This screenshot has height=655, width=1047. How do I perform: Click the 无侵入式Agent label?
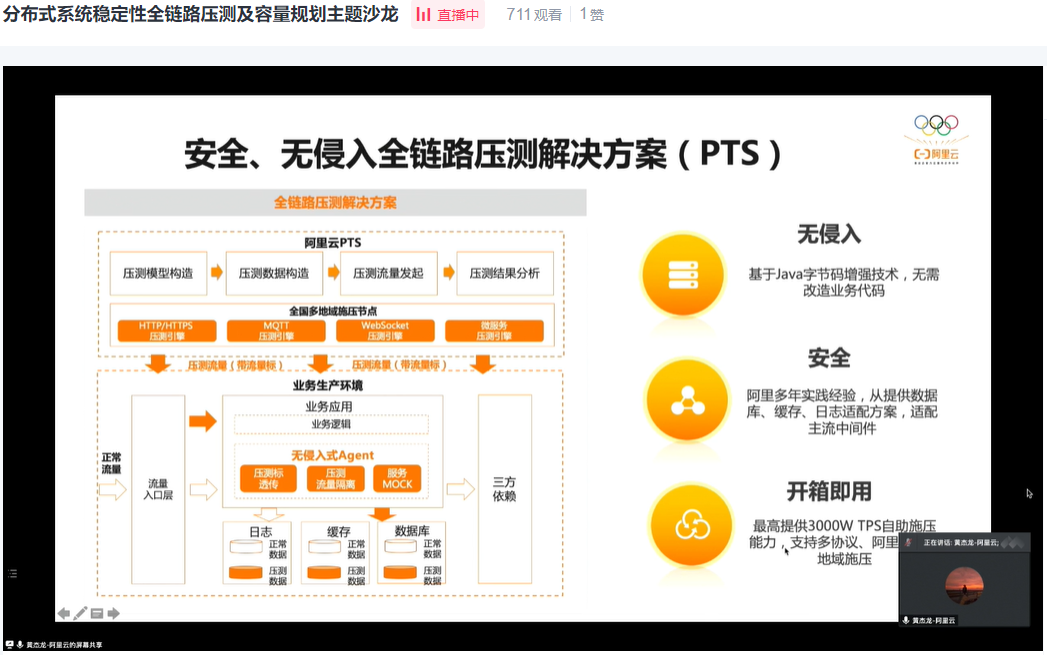[332, 455]
